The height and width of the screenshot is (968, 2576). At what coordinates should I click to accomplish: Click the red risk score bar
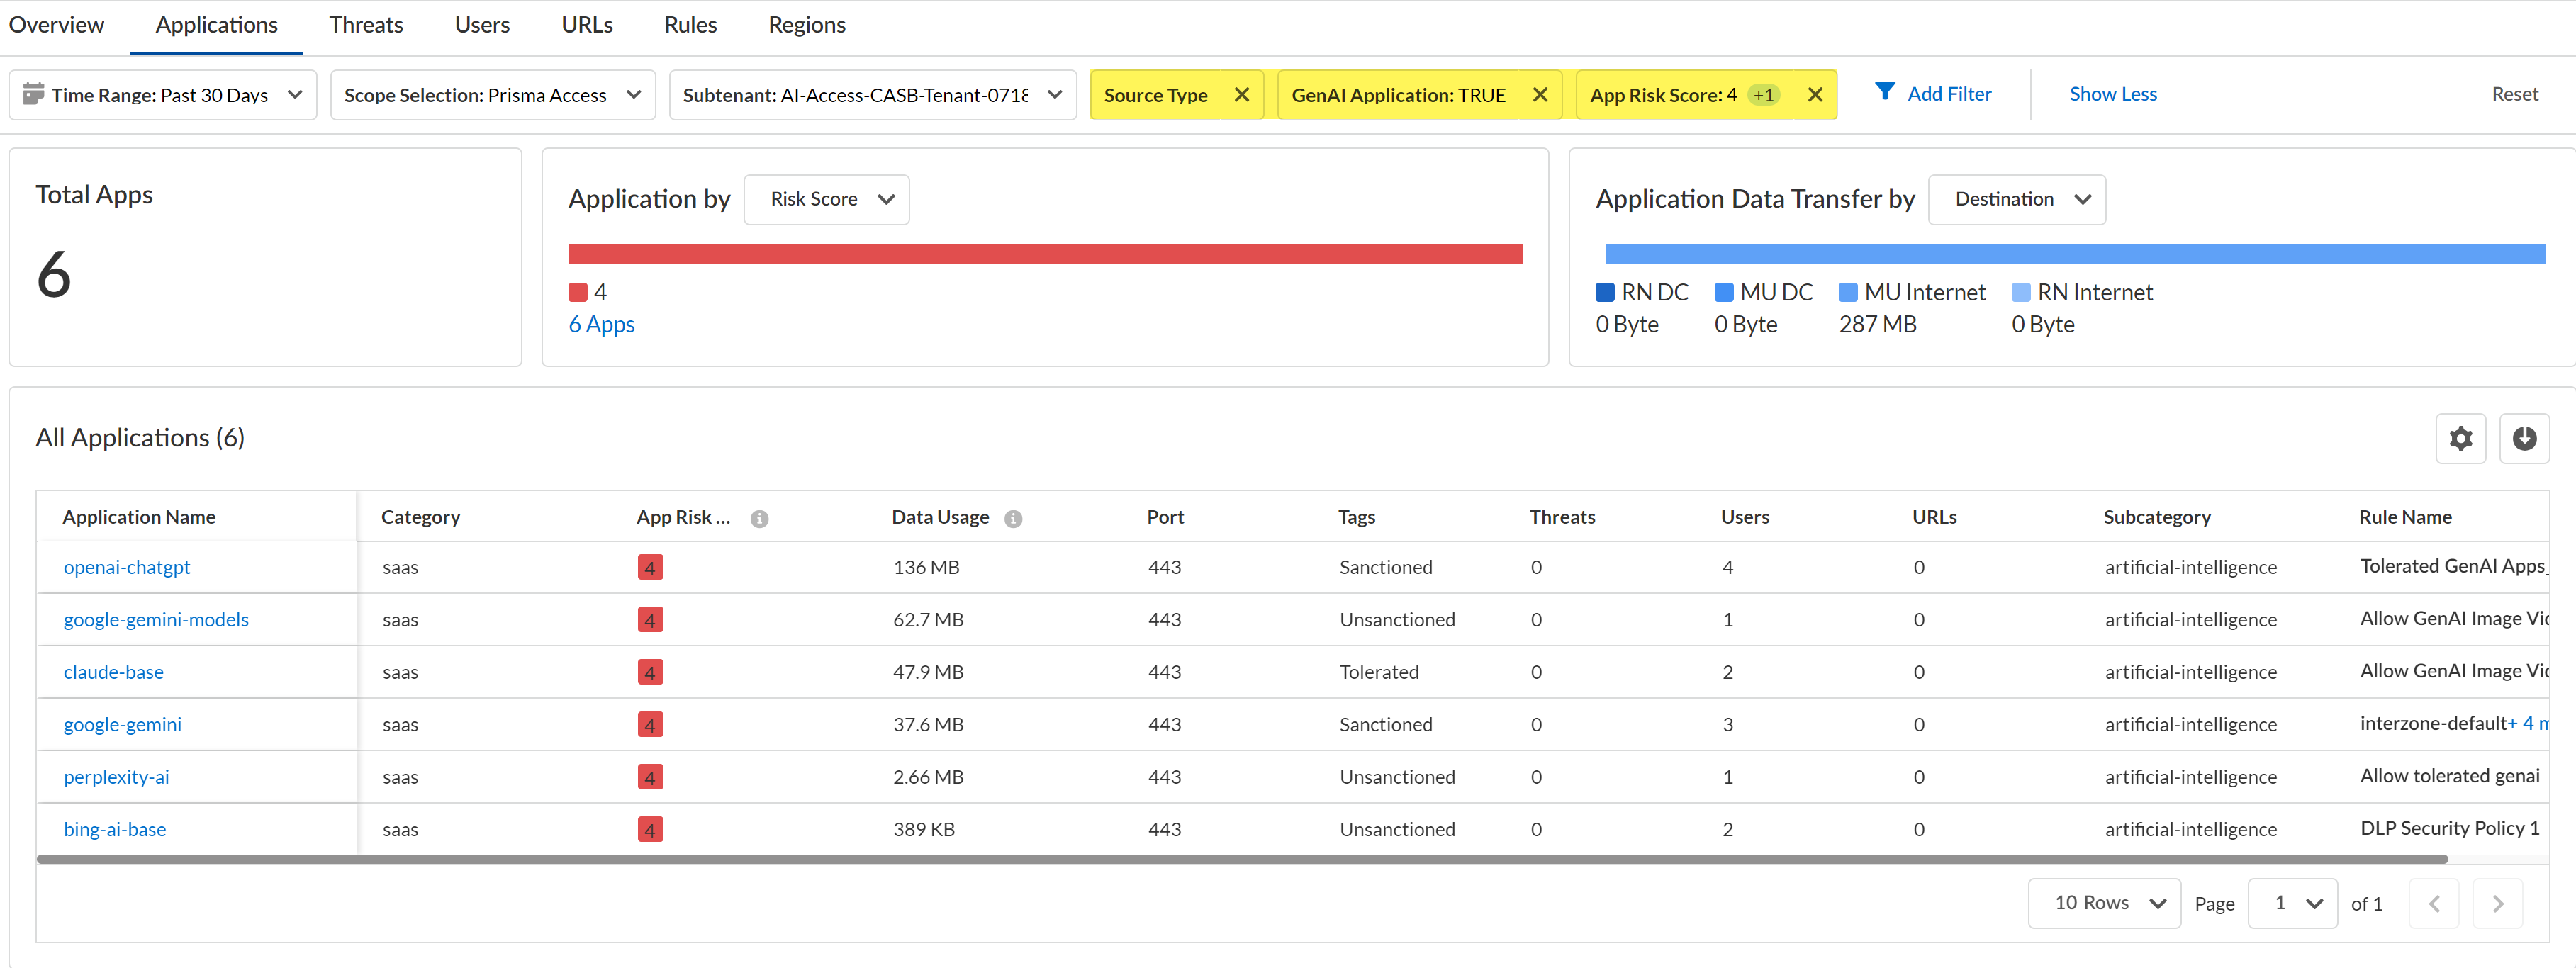click(1044, 254)
